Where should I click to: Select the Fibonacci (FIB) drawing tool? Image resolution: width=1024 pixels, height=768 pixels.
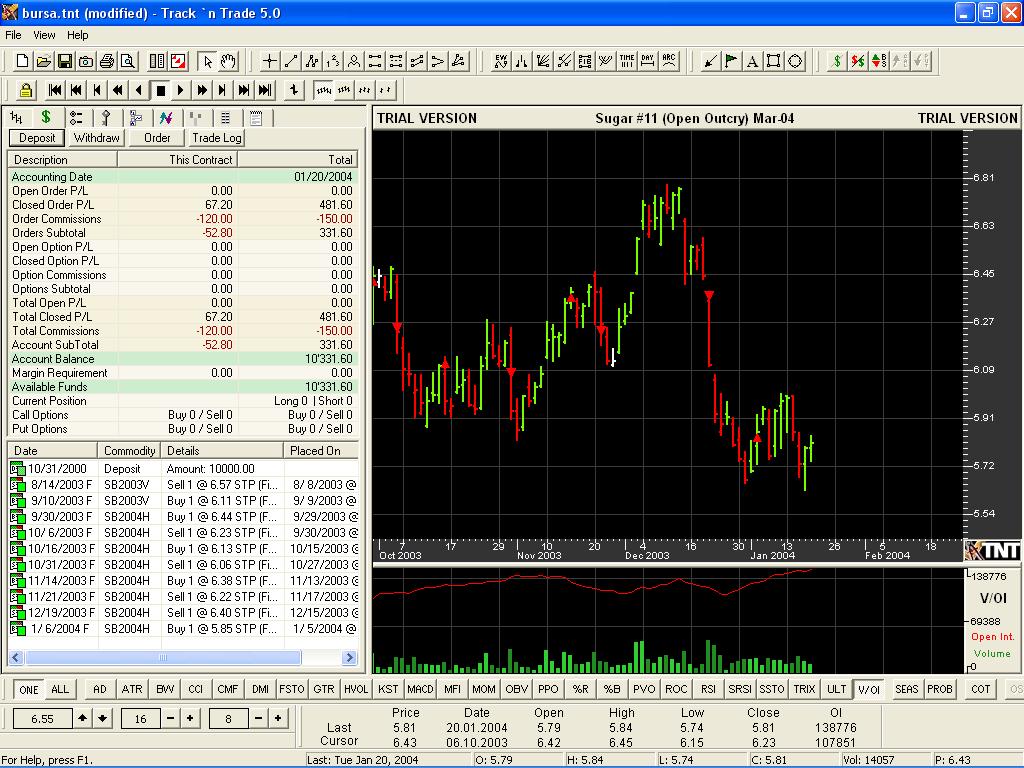[585, 61]
